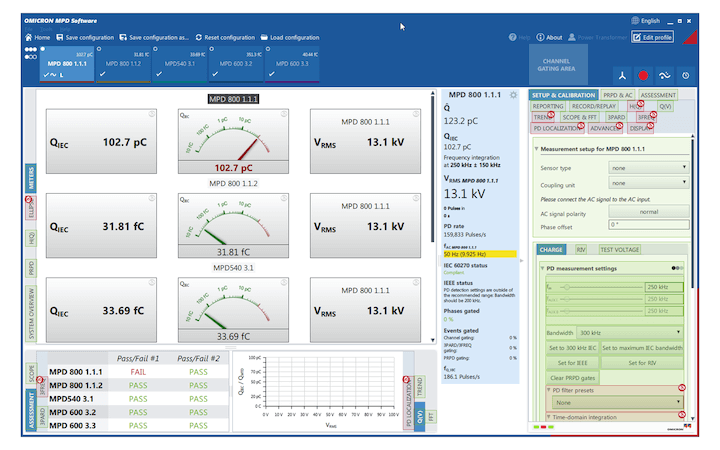Click the sine wave icon
720x450 pixels.
[664, 75]
